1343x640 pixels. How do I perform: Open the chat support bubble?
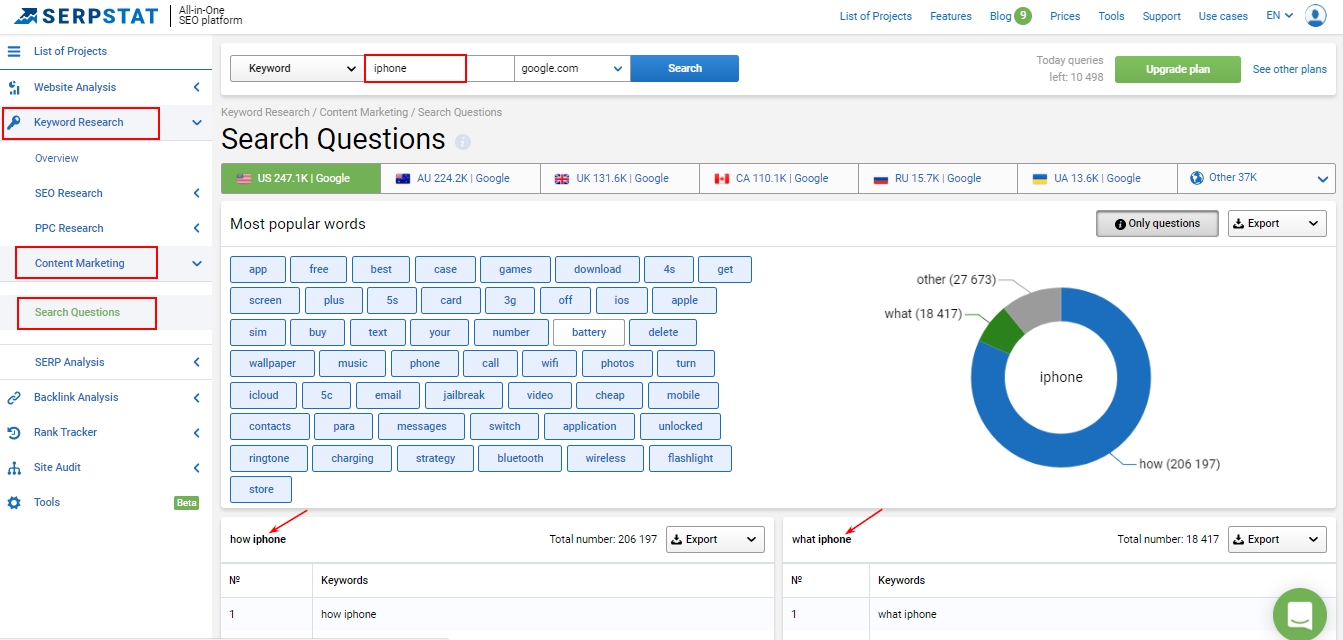click(x=1299, y=614)
